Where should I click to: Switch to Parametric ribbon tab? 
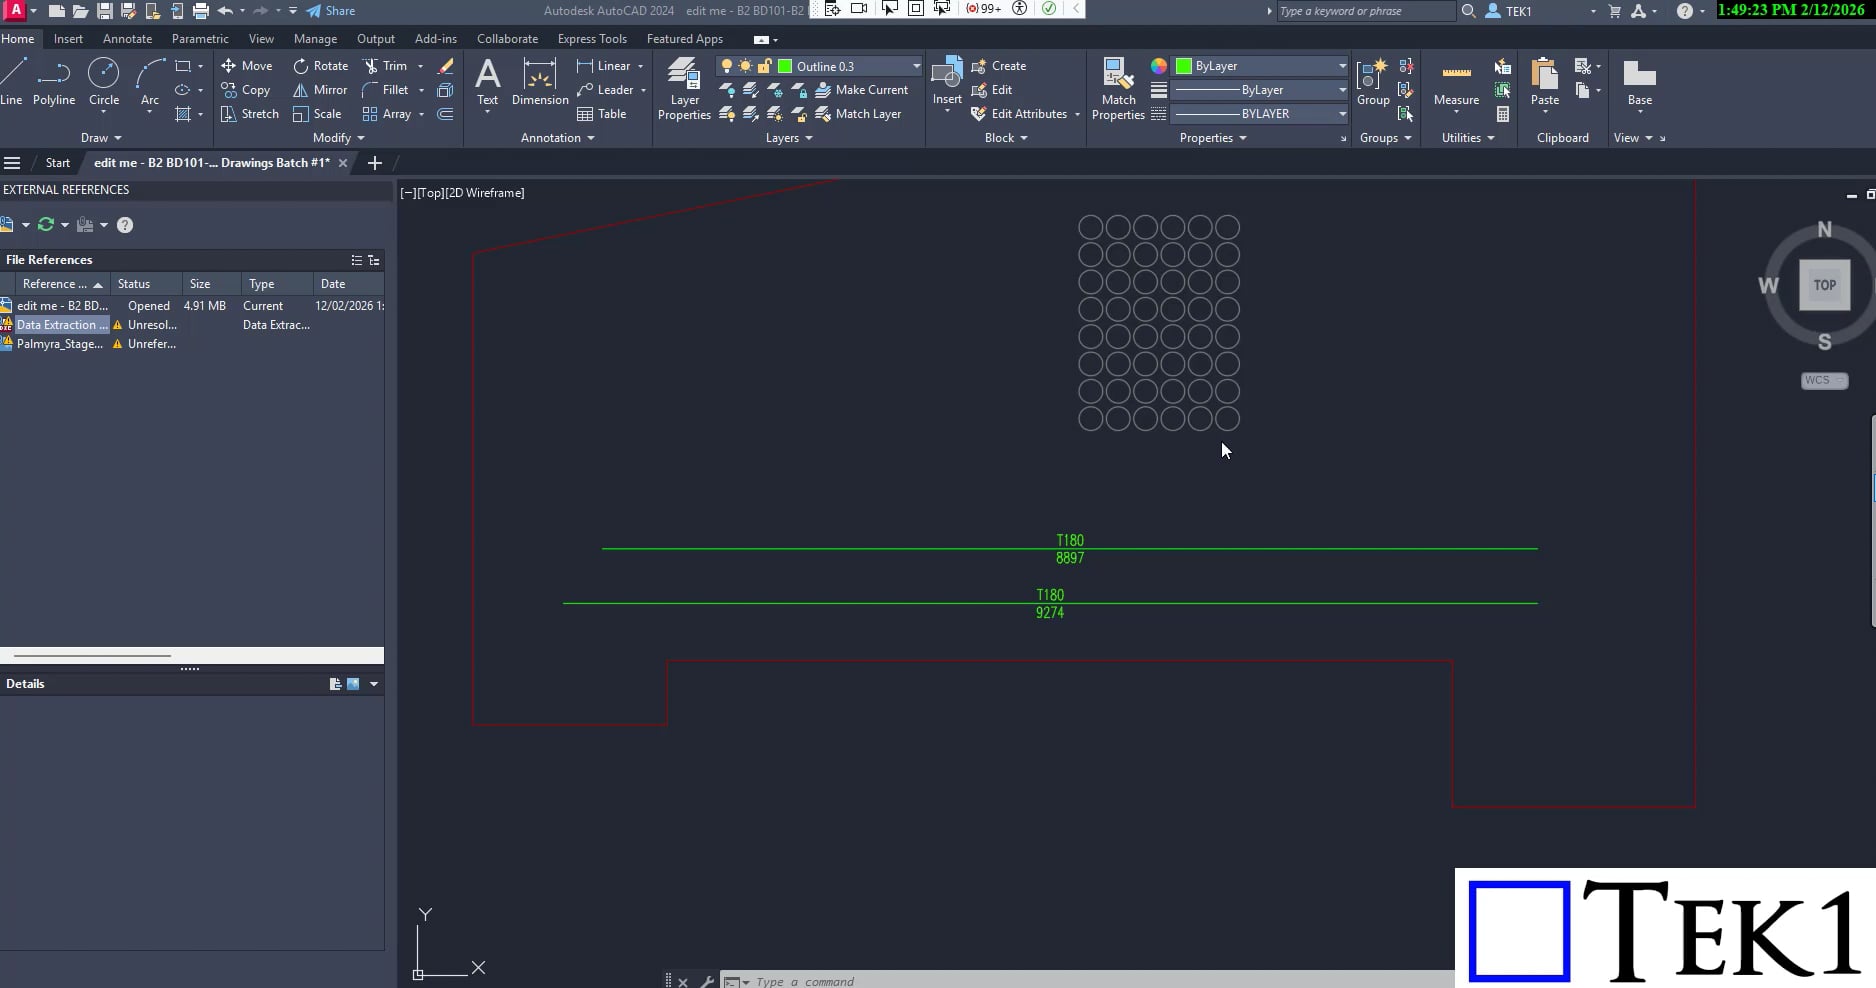[x=200, y=39]
